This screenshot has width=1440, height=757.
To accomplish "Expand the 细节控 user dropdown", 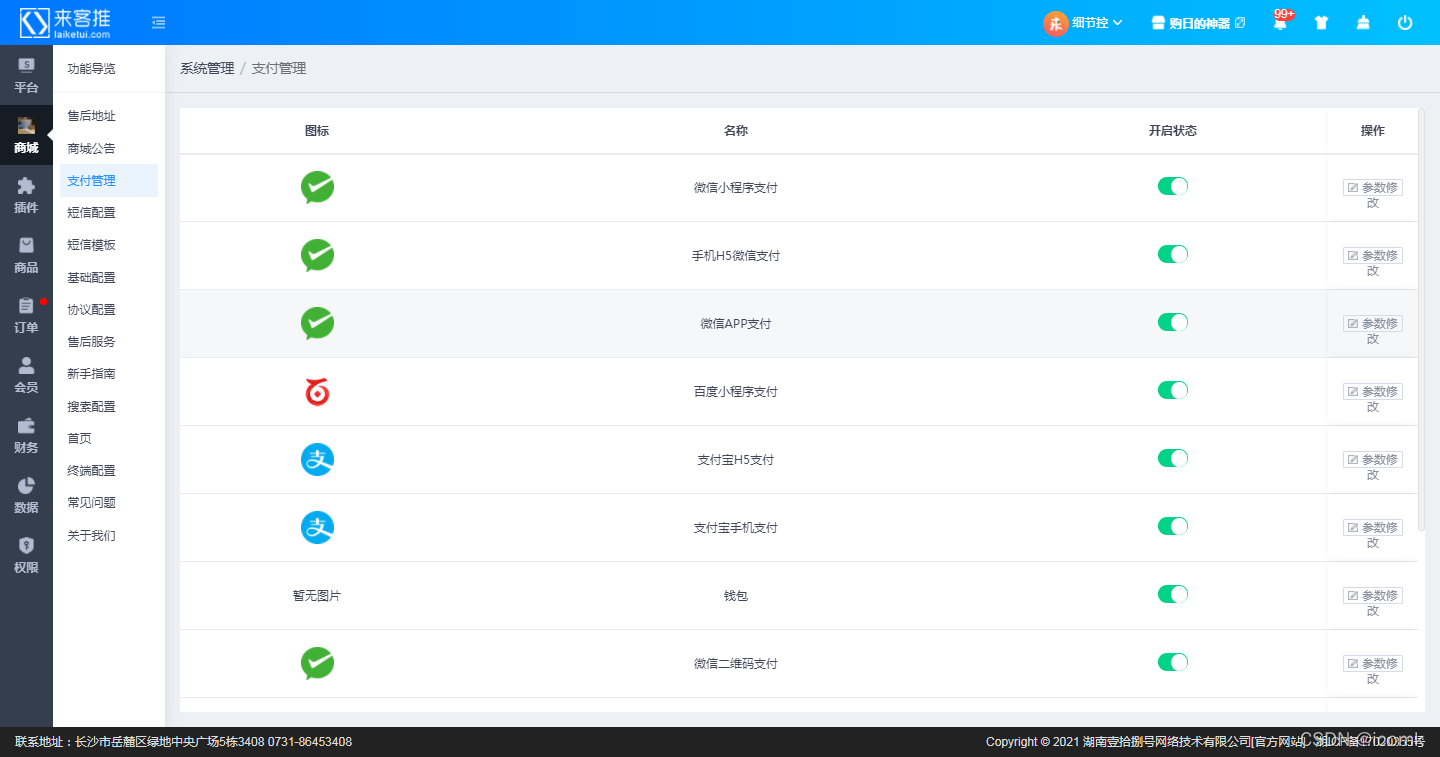I will pos(1097,22).
